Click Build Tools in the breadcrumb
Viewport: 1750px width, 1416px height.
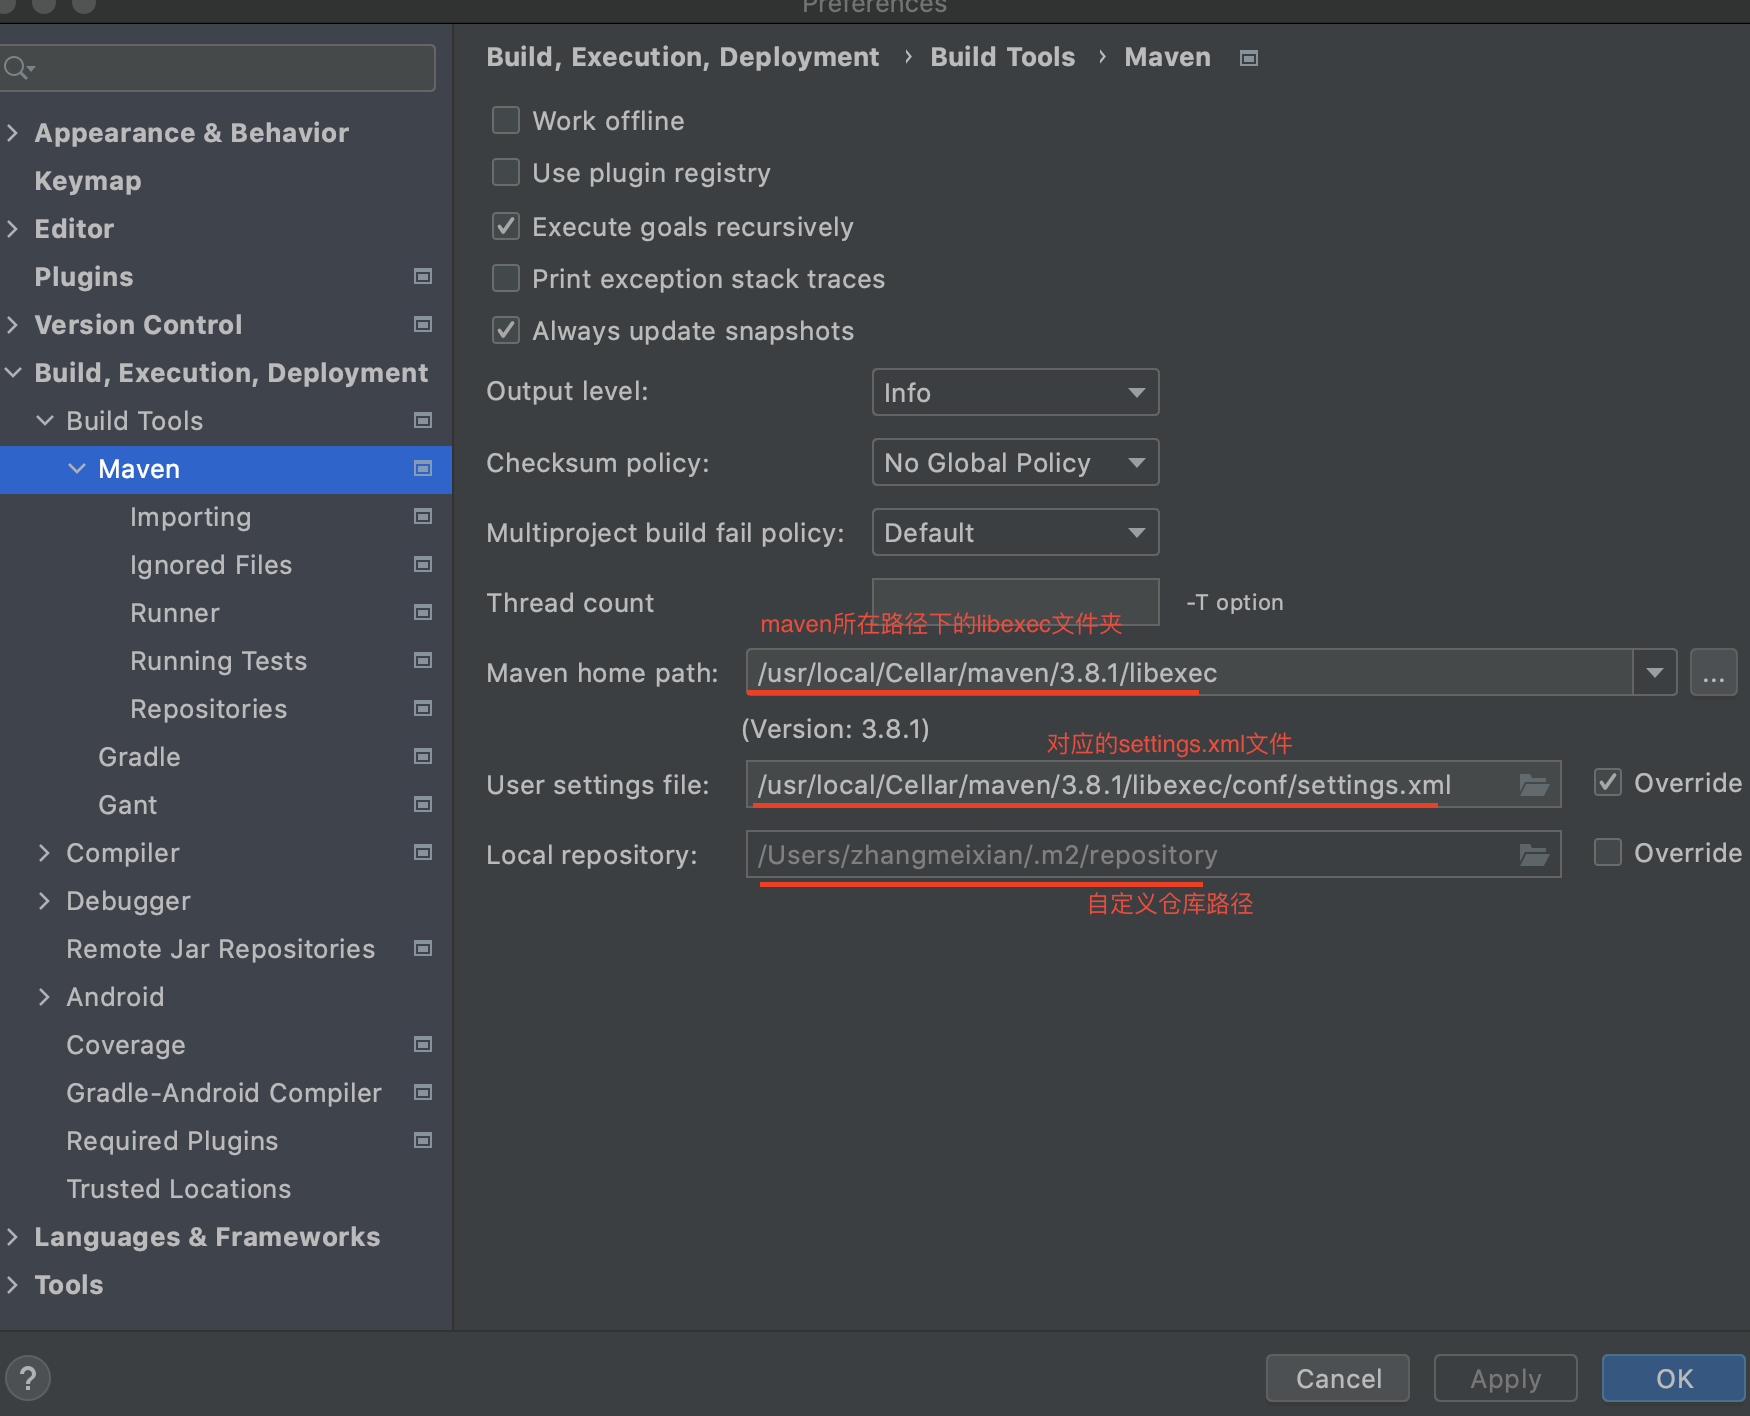1002,57
